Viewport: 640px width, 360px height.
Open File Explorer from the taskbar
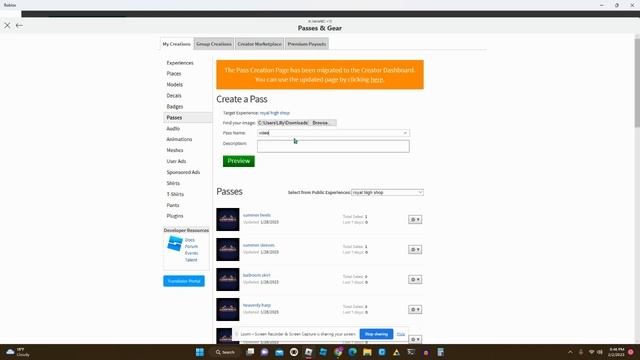(367, 352)
